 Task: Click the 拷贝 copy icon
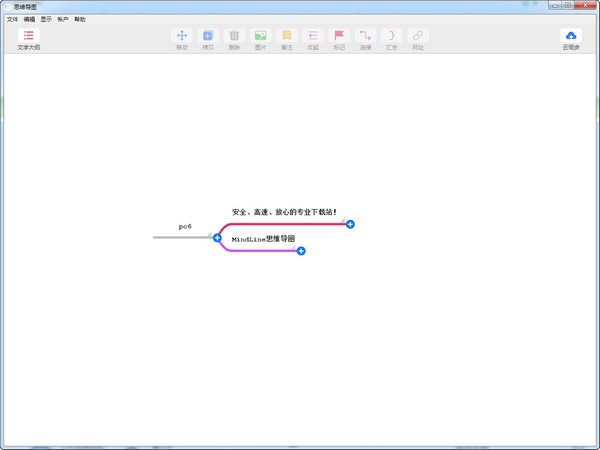pyautogui.click(x=208, y=36)
